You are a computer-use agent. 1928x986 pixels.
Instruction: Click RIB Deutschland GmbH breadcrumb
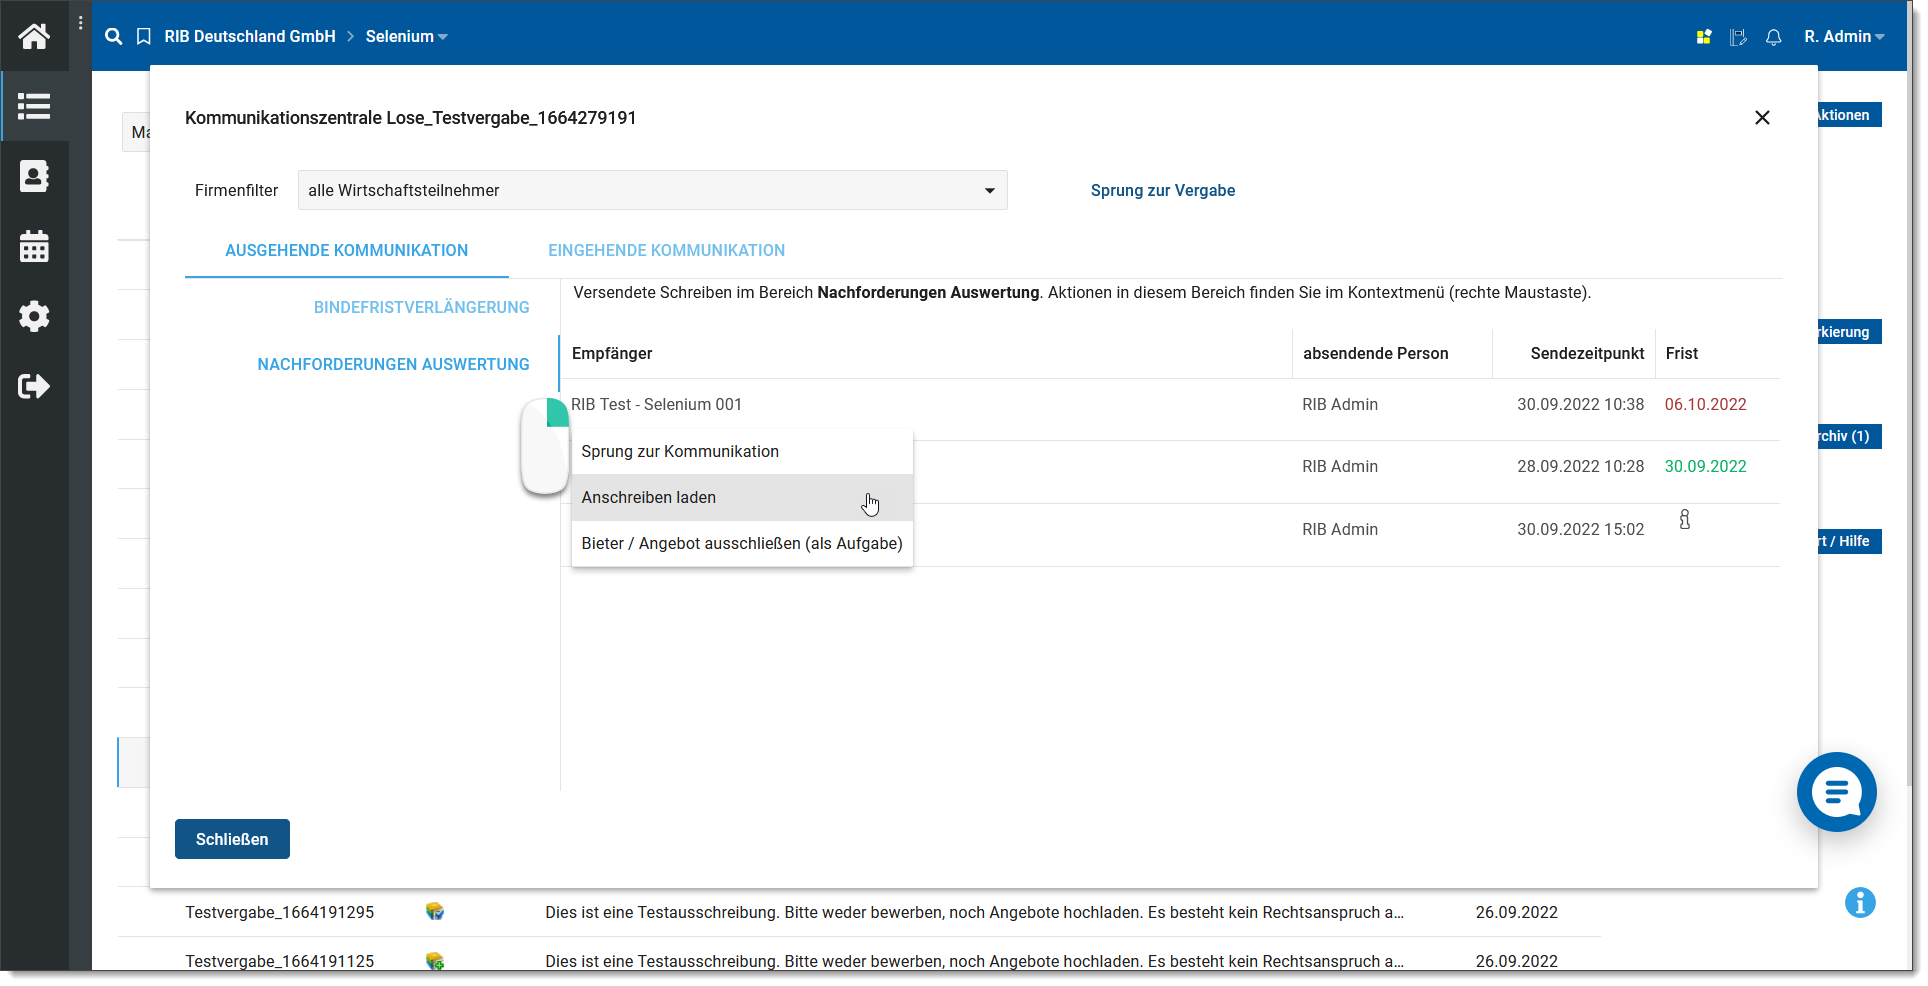click(250, 37)
